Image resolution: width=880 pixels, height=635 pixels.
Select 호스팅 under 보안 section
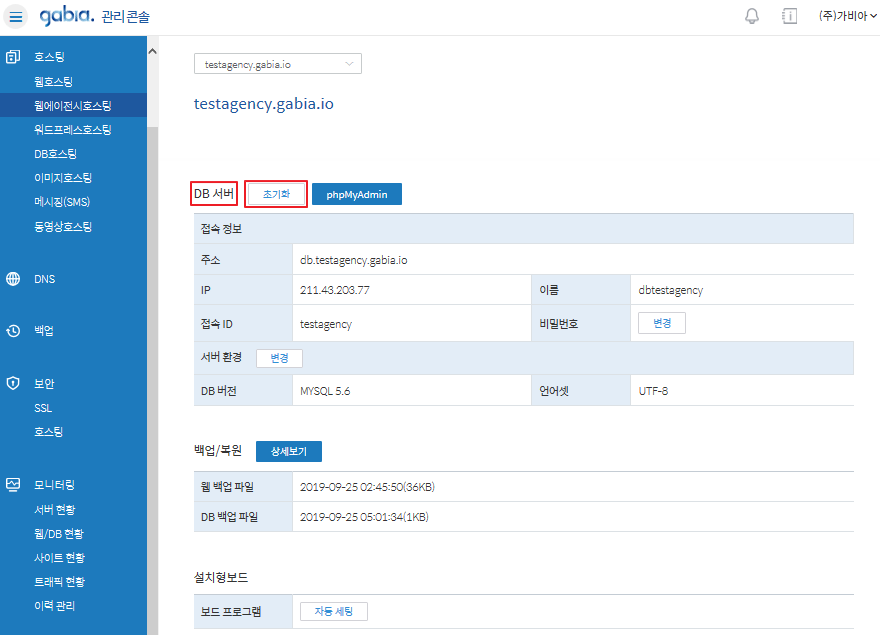[48, 432]
